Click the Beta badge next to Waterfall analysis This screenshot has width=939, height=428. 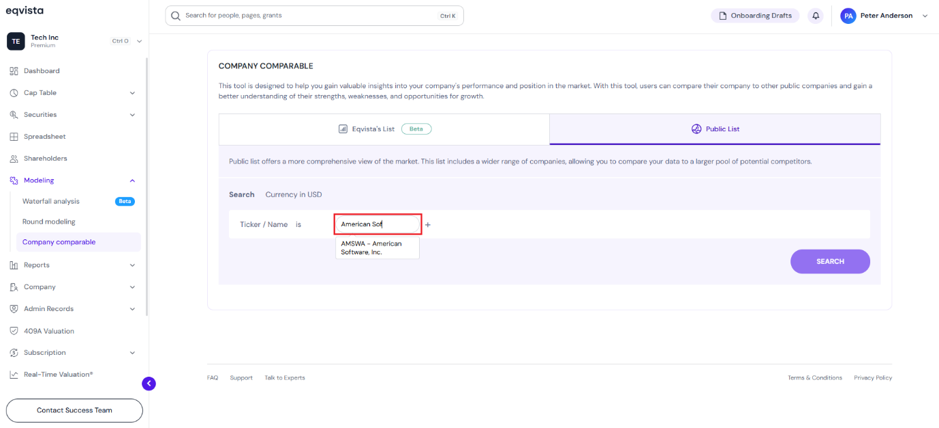125,201
